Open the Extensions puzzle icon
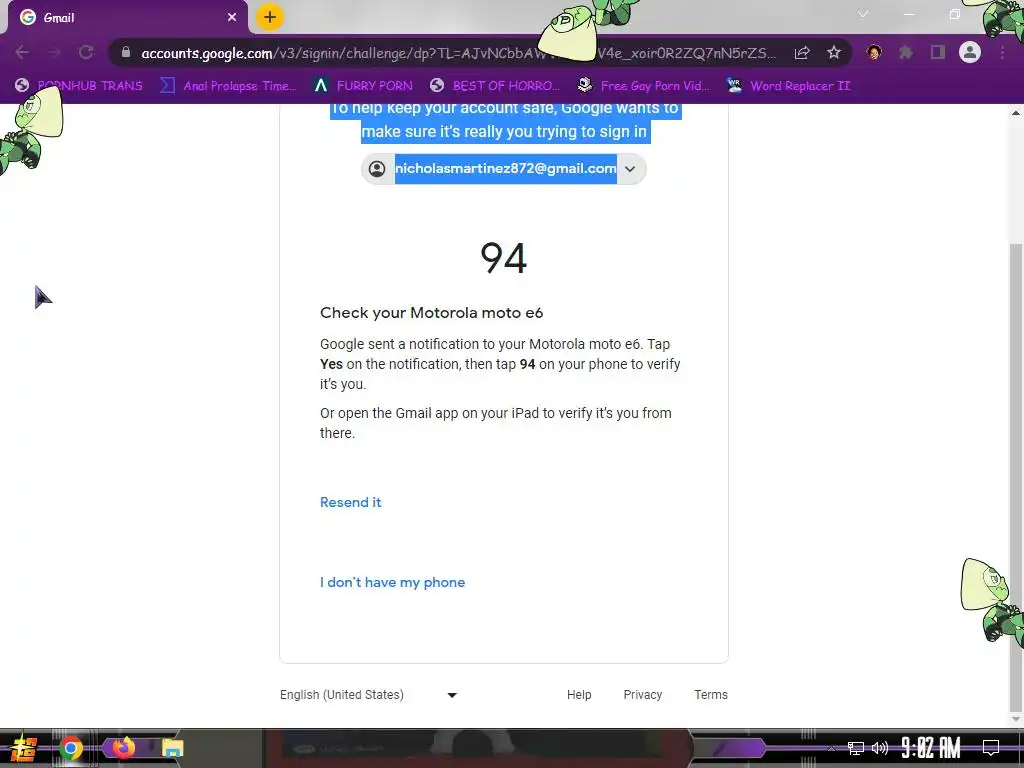 click(906, 52)
